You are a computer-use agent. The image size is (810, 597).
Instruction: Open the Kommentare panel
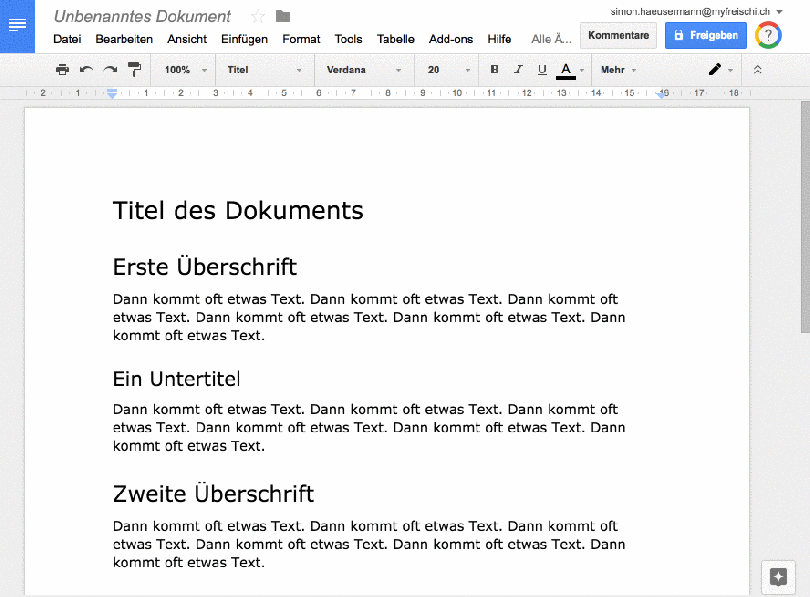pos(618,34)
